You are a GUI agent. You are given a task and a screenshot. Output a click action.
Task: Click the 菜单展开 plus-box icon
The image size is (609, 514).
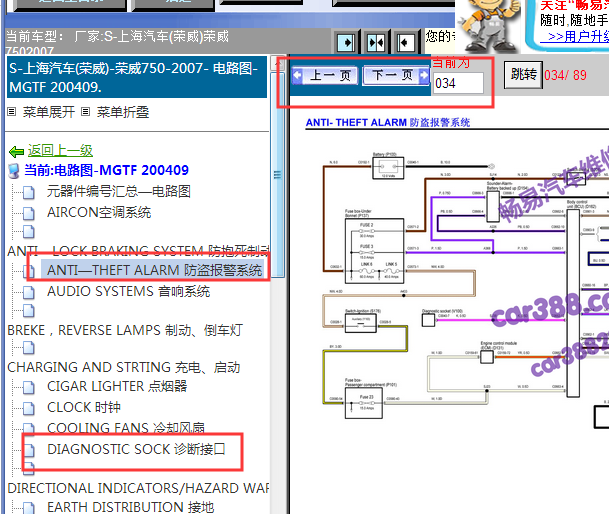pos(12,112)
